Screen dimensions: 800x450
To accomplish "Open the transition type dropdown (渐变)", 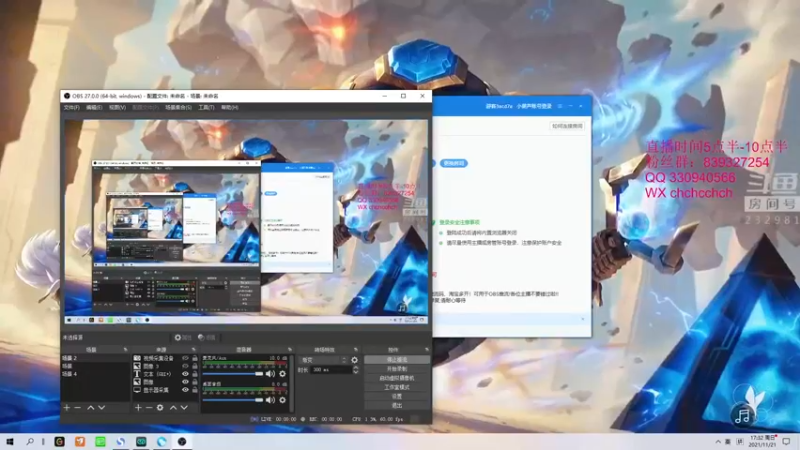I will pyautogui.click(x=322, y=360).
